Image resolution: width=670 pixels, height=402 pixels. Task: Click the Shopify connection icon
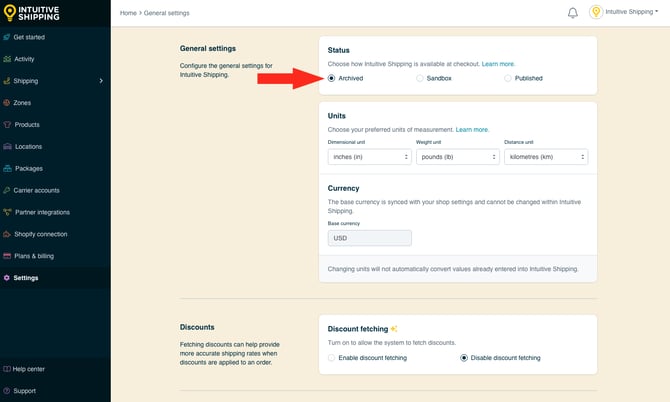click(7, 234)
